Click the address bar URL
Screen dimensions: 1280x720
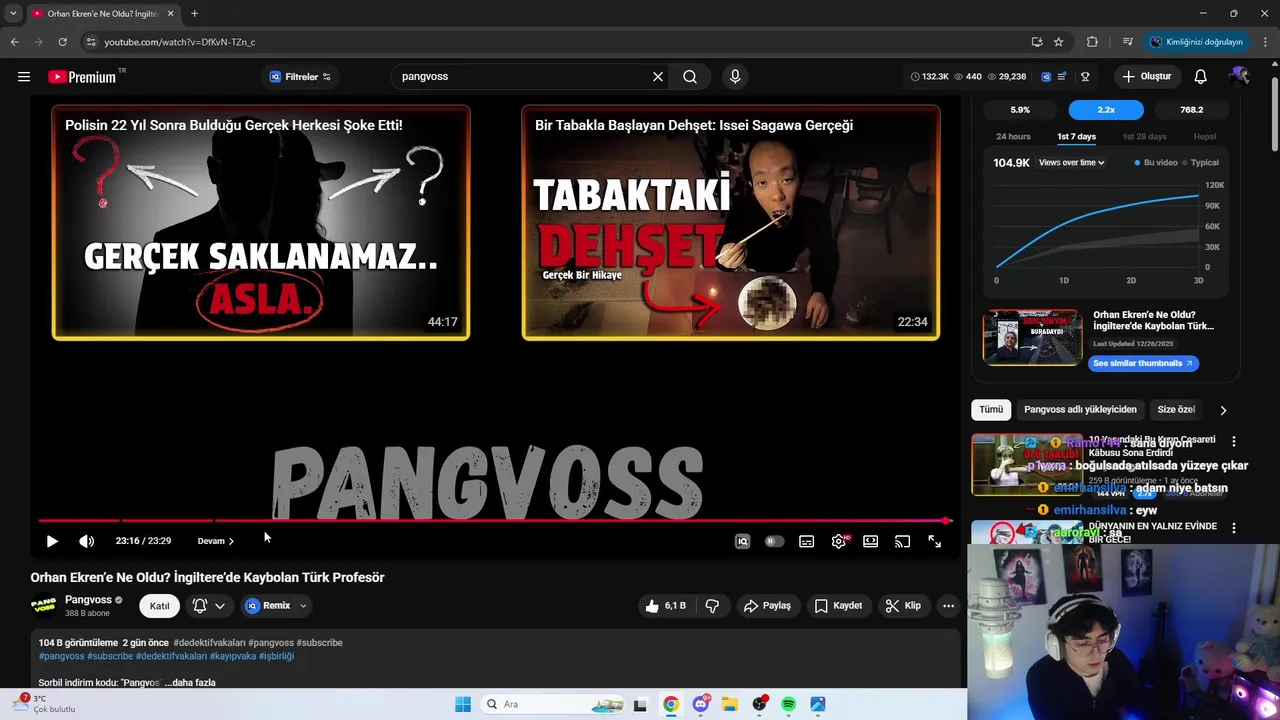click(x=180, y=42)
